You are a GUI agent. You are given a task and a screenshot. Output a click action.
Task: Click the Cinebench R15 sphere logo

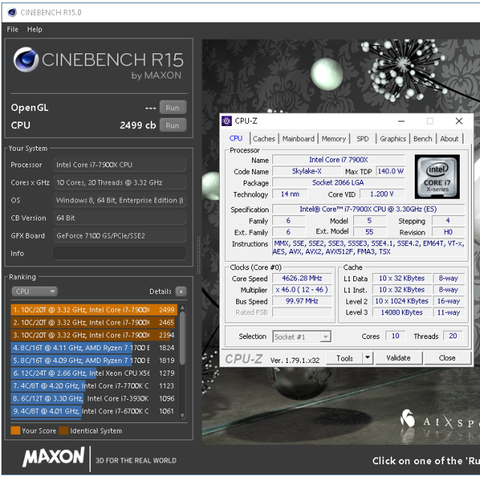pyautogui.click(x=26, y=60)
